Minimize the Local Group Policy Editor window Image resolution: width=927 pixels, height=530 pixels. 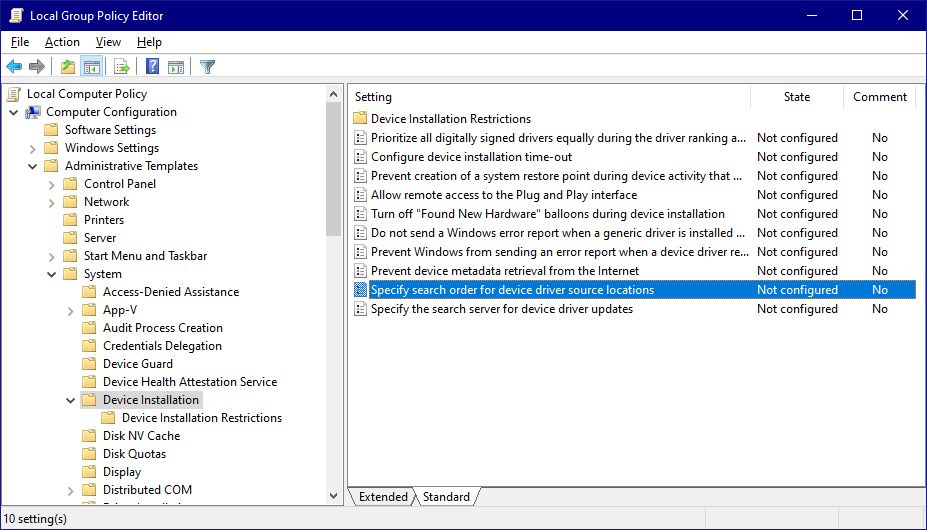click(x=811, y=15)
